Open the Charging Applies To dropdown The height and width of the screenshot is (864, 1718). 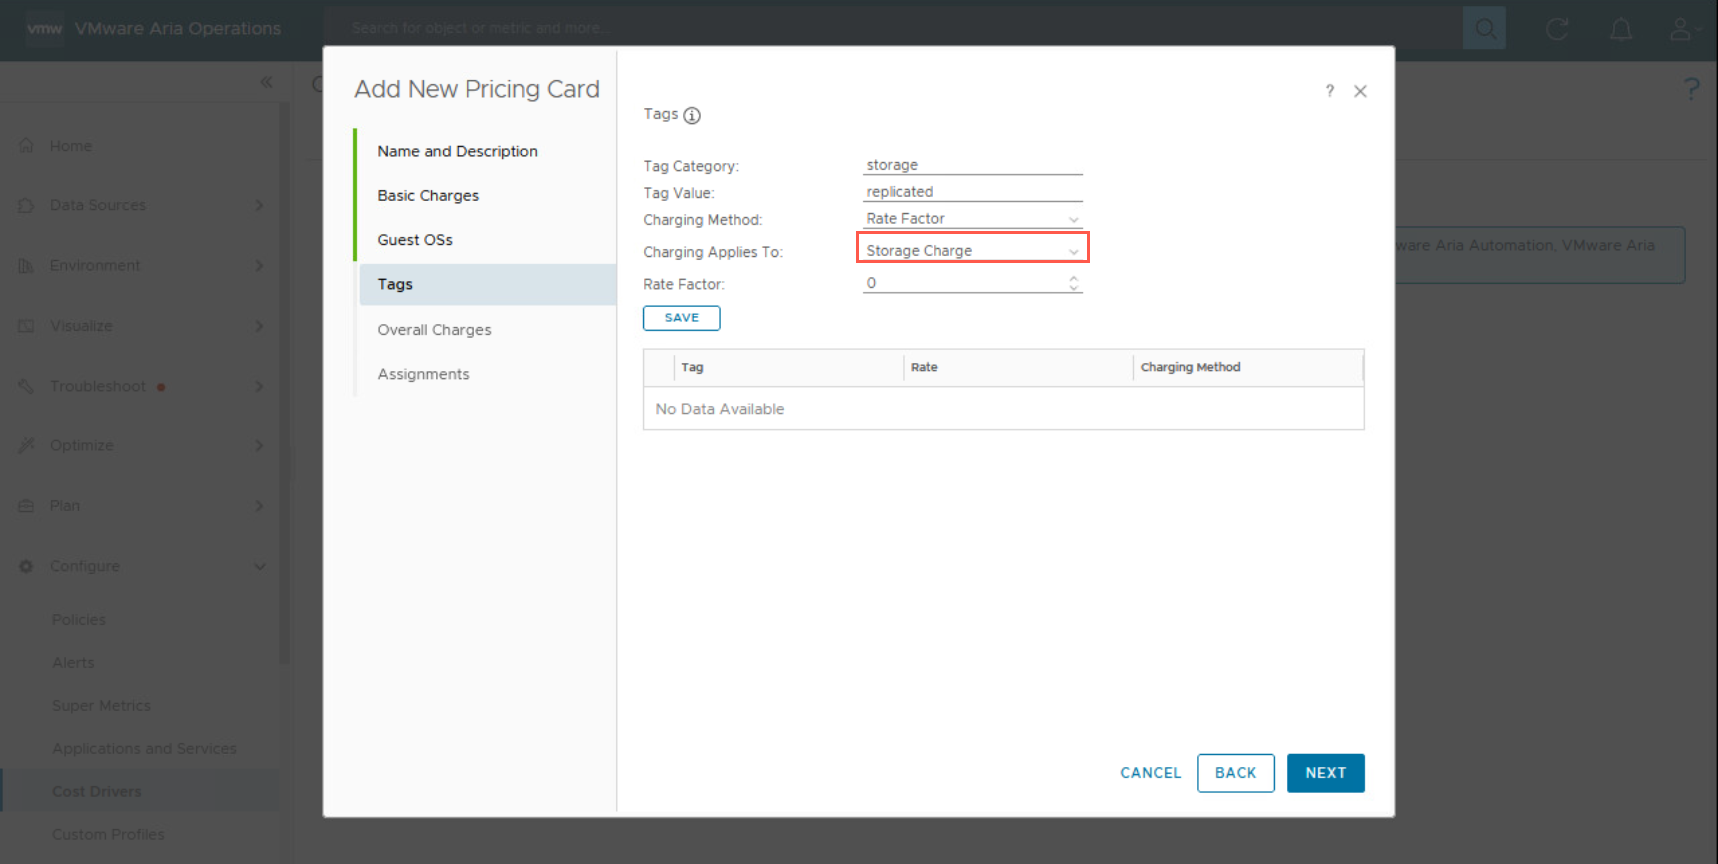point(972,251)
